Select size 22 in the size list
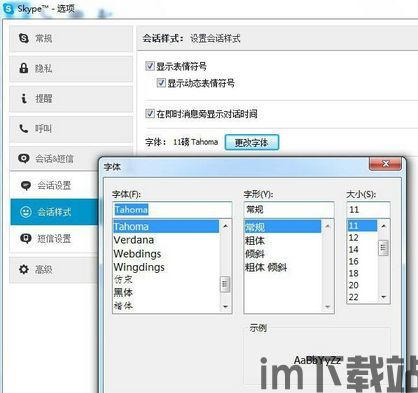The width and height of the screenshot is (418, 393). (362, 297)
